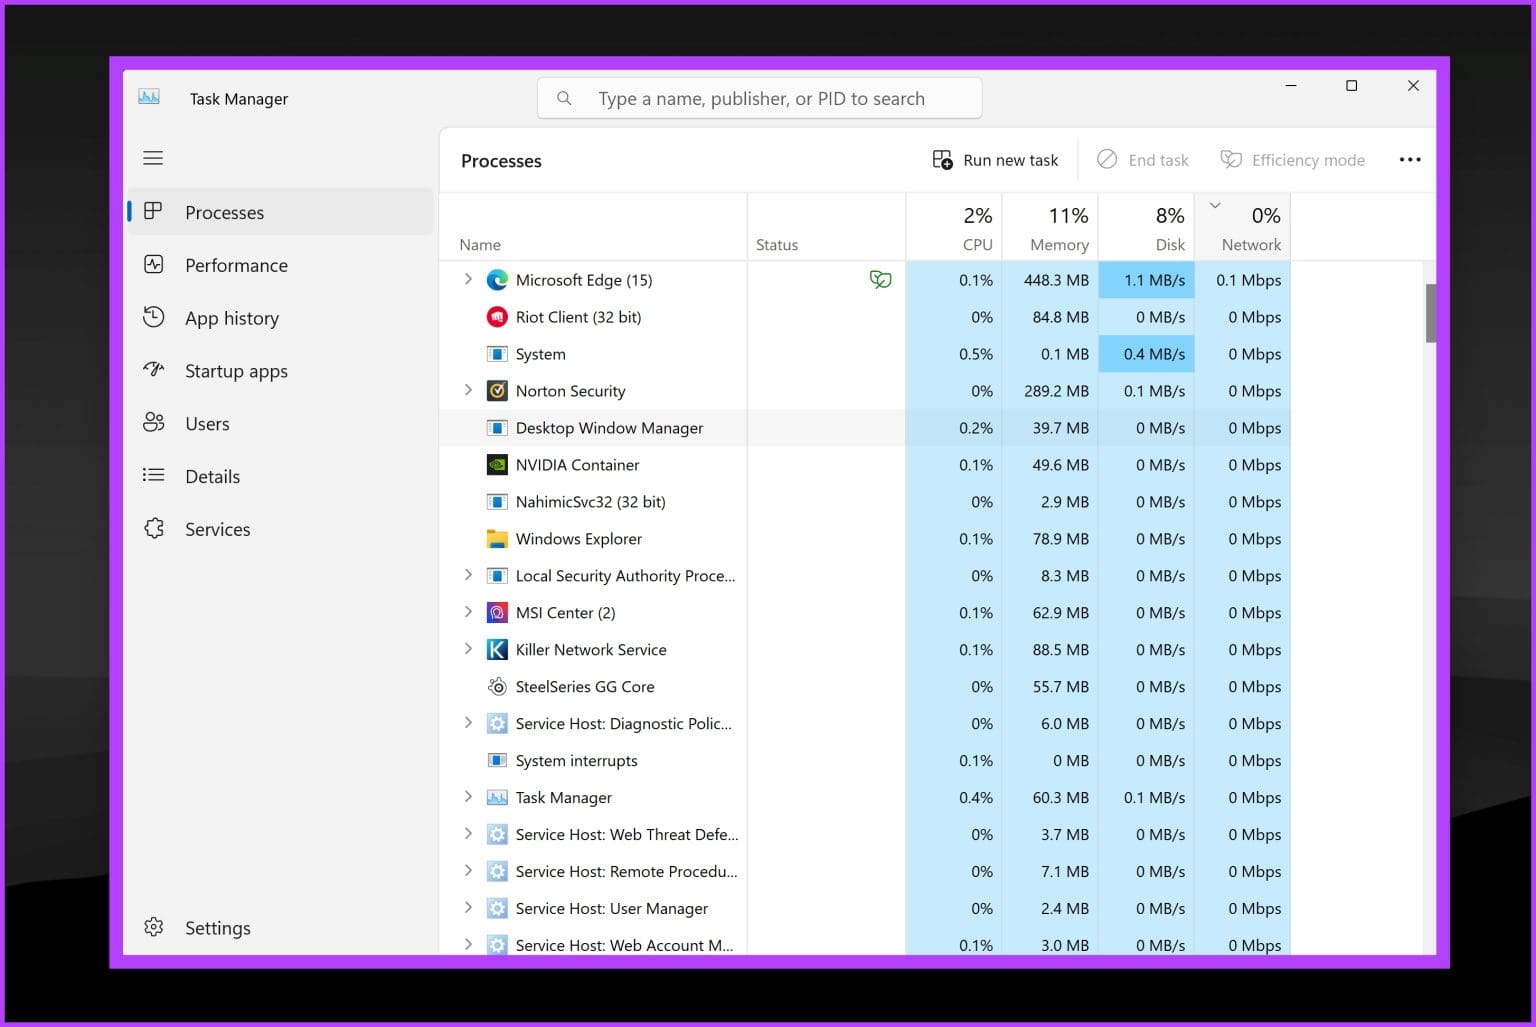Open Task Manager Settings

click(217, 928)
